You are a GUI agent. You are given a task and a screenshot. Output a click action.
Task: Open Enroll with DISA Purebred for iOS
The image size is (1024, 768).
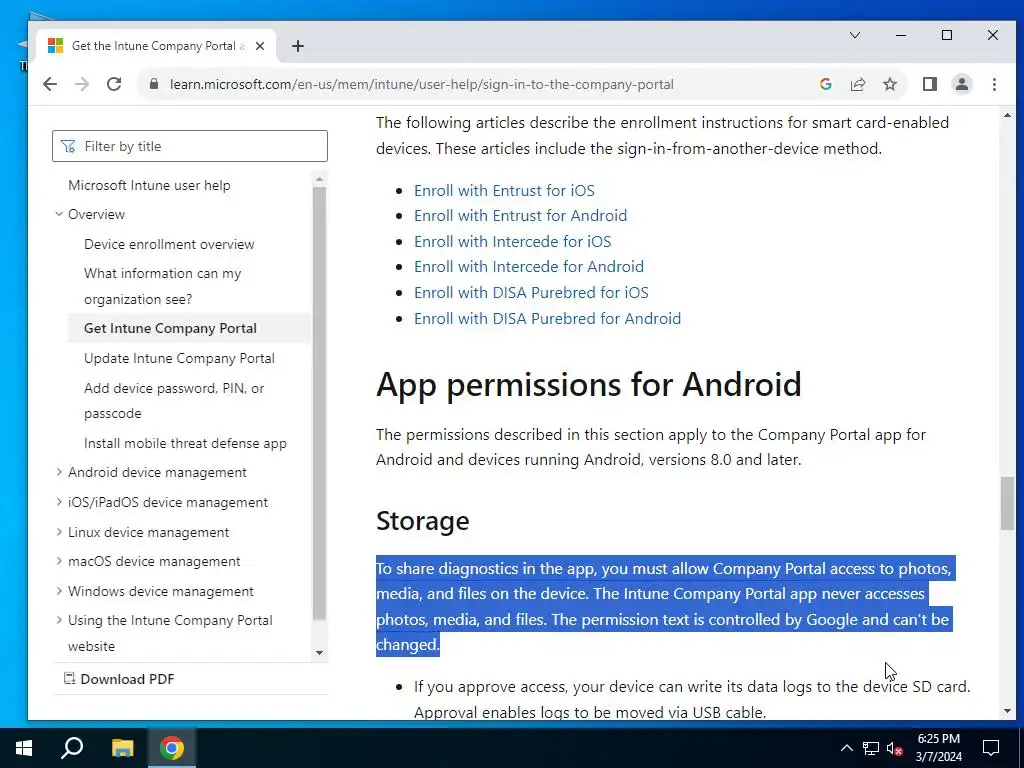coord(531,293)
